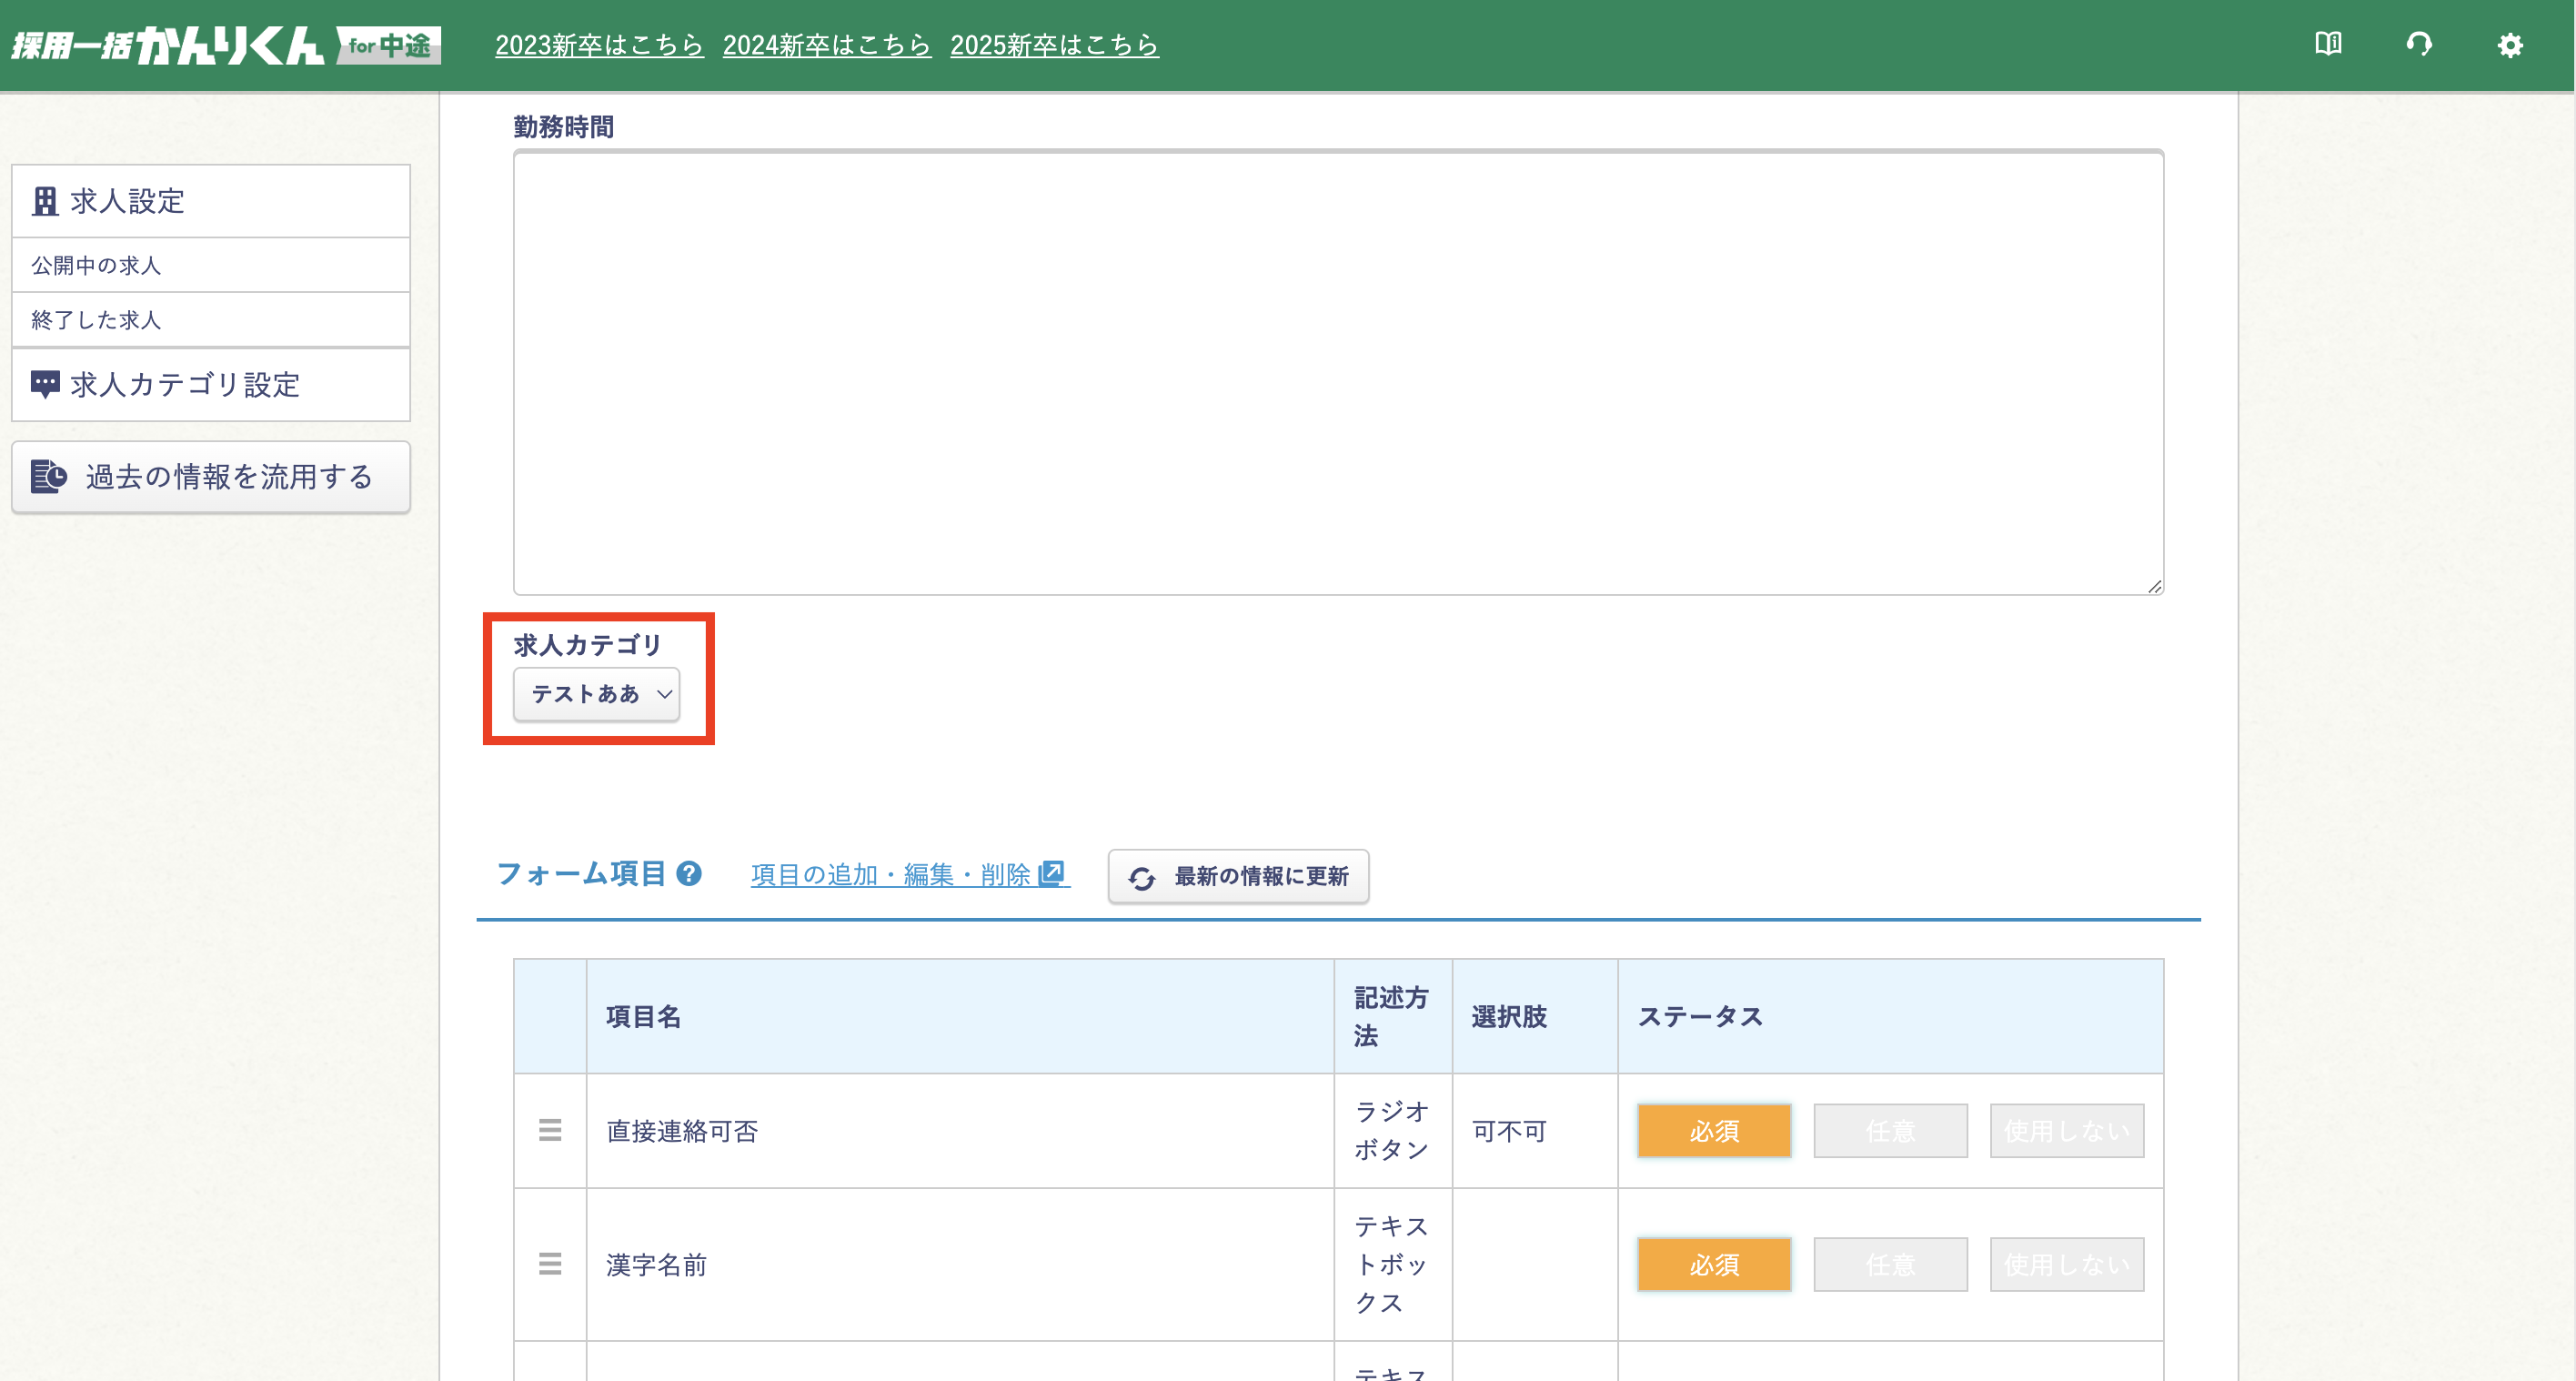Set 直接連絡可否 status to 任意
The height and width of the screenshot is (1381, 2576).
[x=1890, y=1130]
